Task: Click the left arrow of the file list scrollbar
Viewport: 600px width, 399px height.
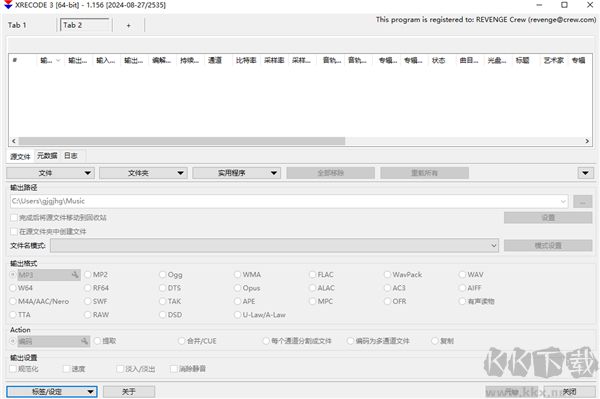Action: [x=14, y=141]
